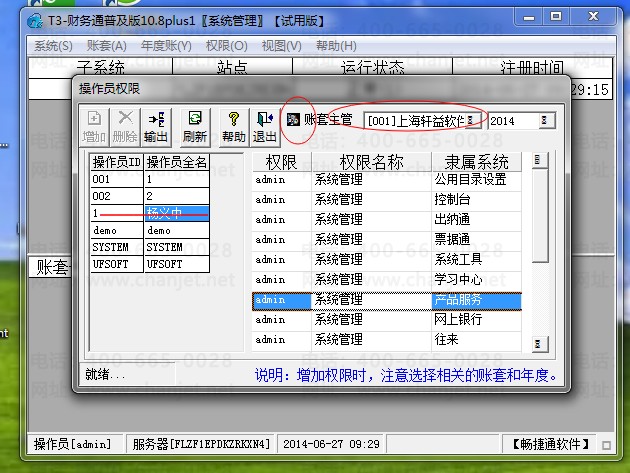Click the 子系统 column header in main window
630x473 pixels.
click(x=100, y=67)
